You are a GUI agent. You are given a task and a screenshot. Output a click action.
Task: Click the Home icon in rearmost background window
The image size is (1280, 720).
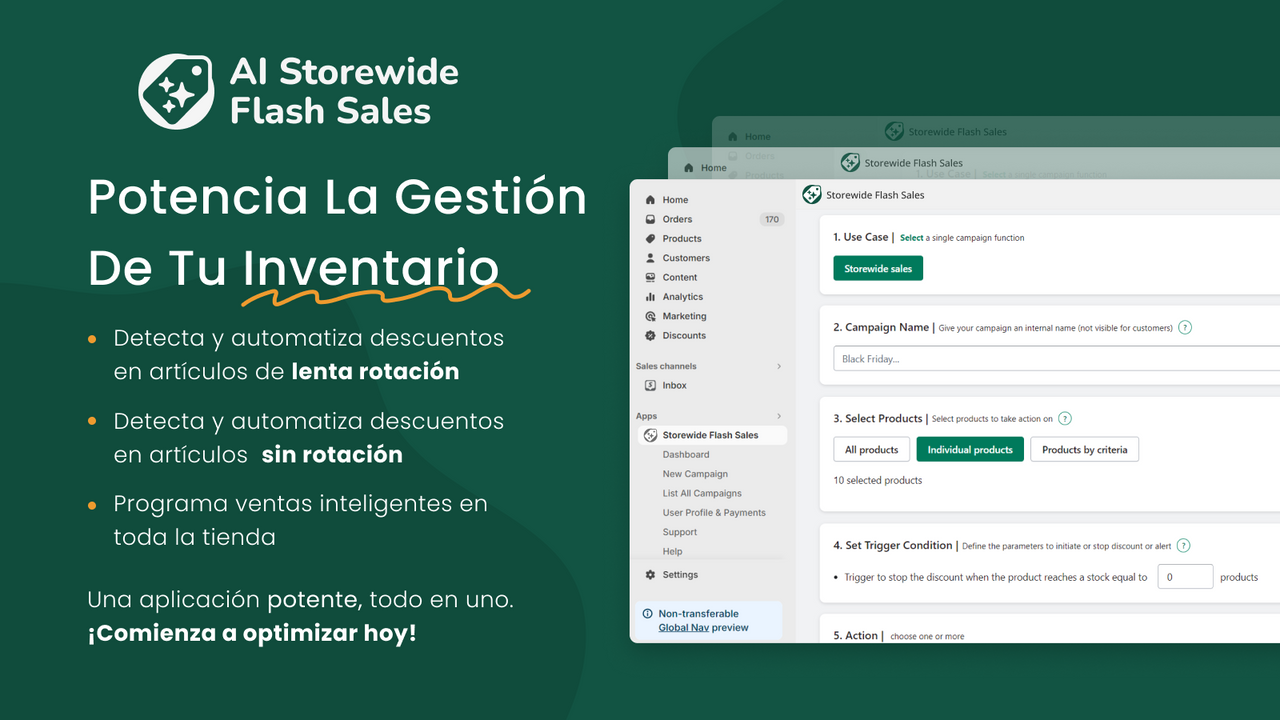point(732,137)
